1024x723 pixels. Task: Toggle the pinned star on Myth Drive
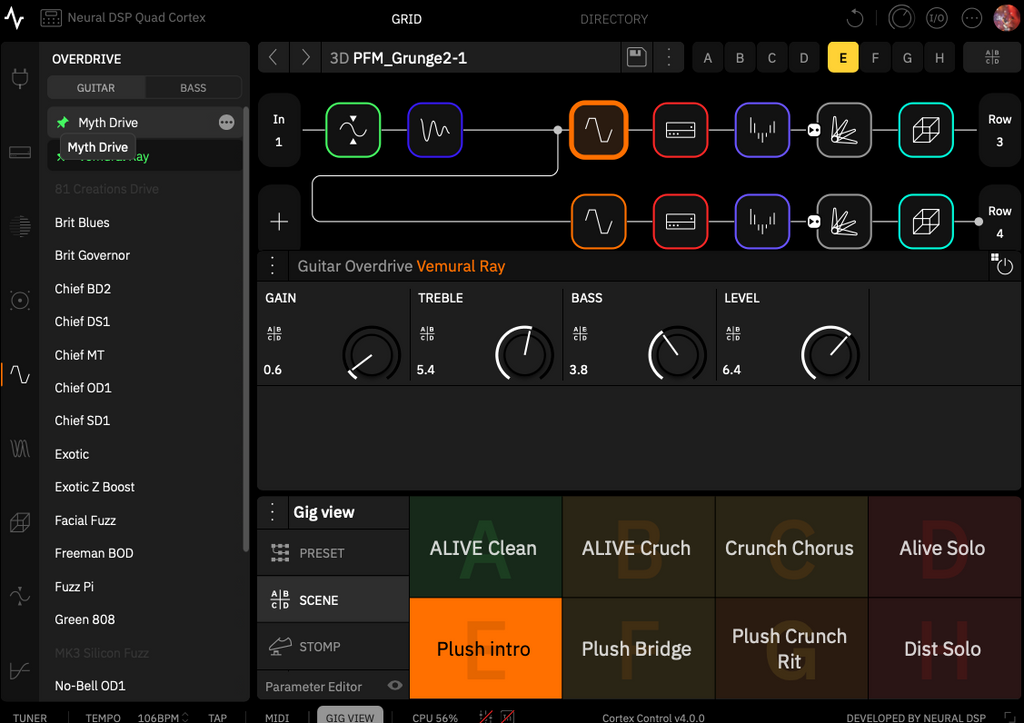pyautogui.click(x=63, y=122)
